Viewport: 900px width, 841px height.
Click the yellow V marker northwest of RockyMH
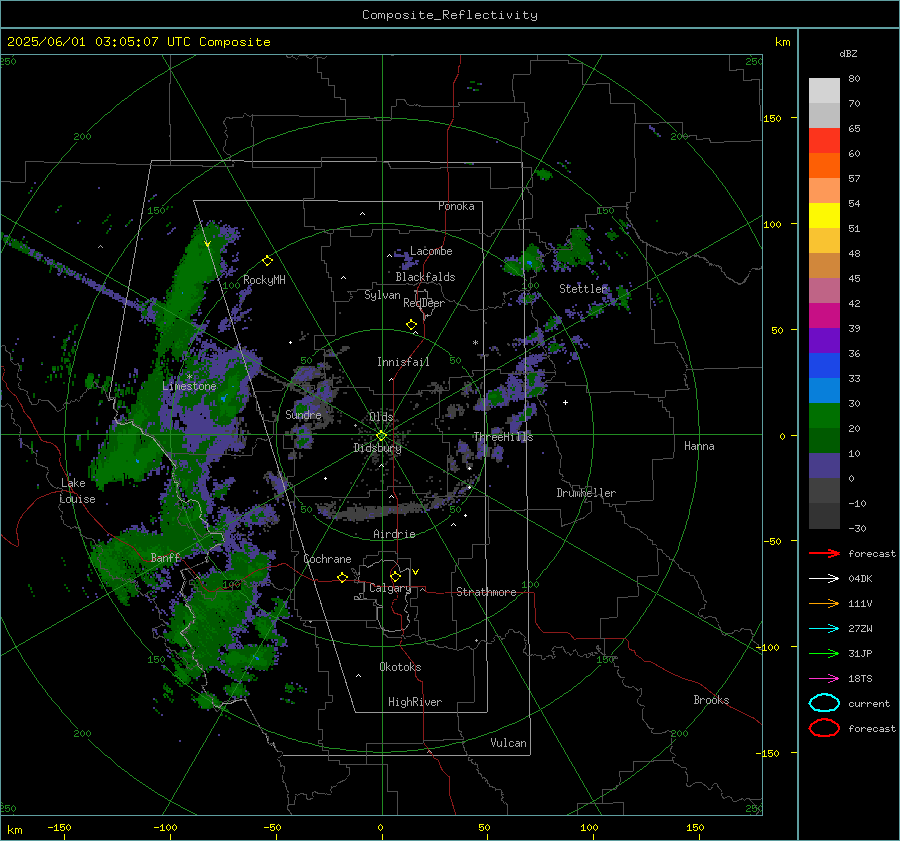(x=208, y=245)
